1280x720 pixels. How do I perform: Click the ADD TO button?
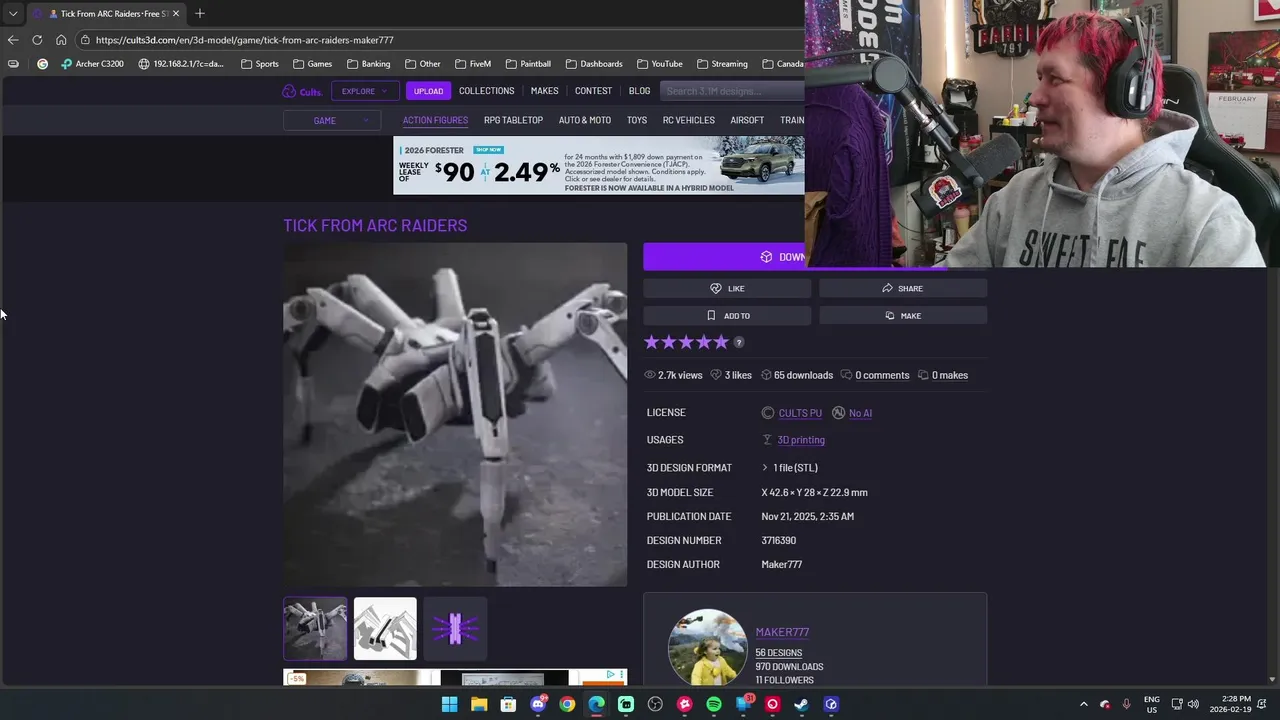pos(727,315)
